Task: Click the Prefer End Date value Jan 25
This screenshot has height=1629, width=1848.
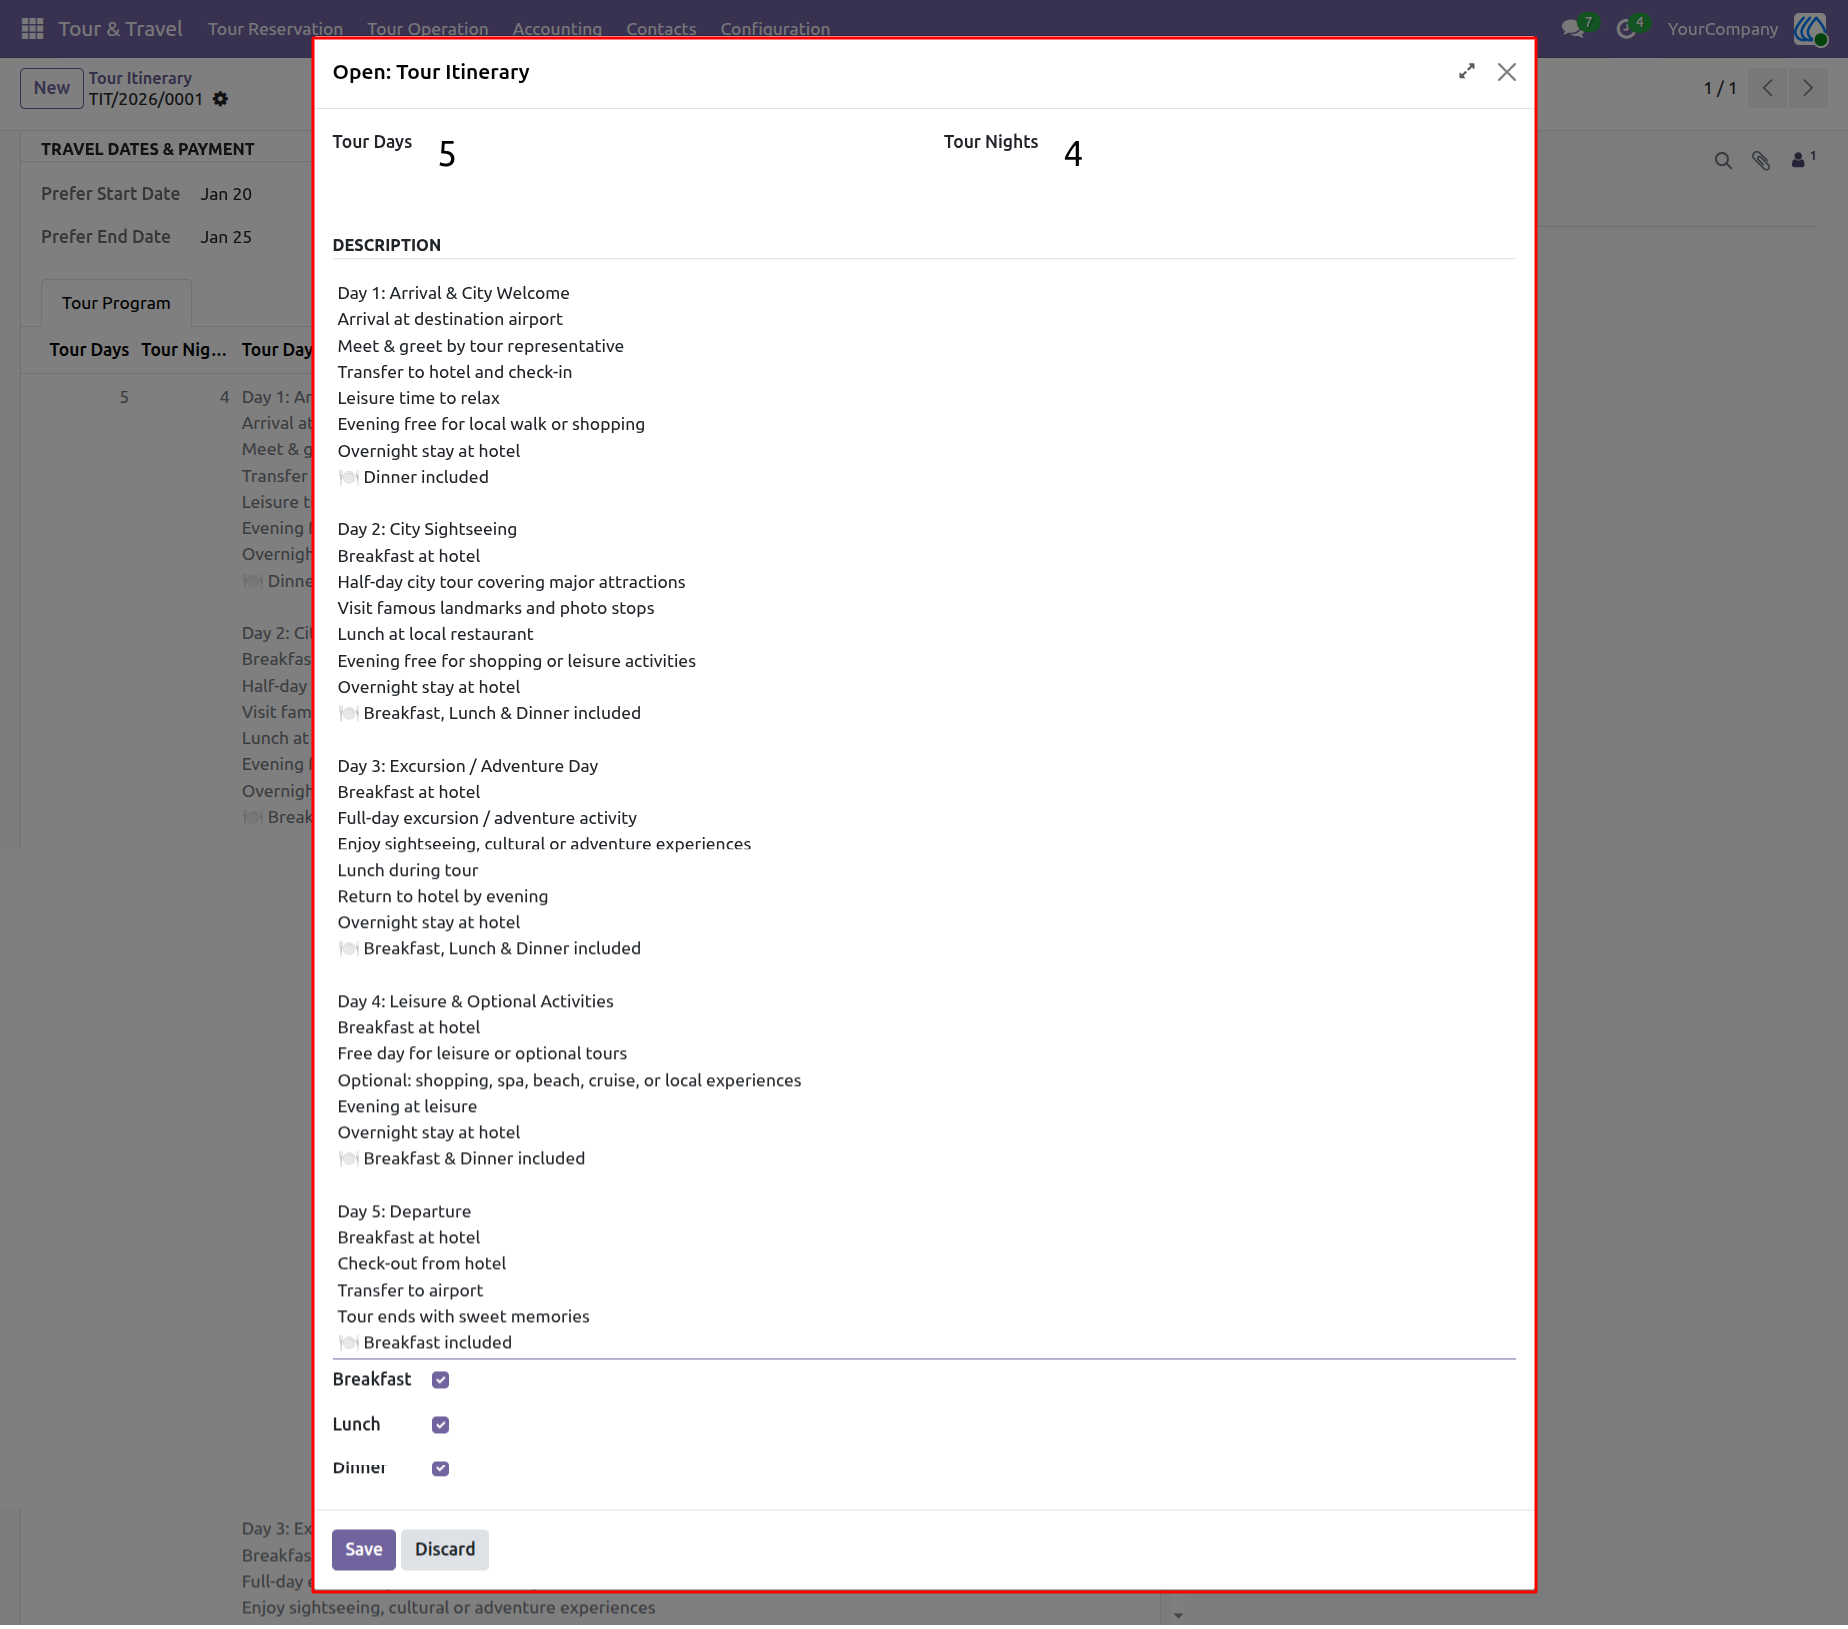Action: pyautogui.click(x=226, y=237)
